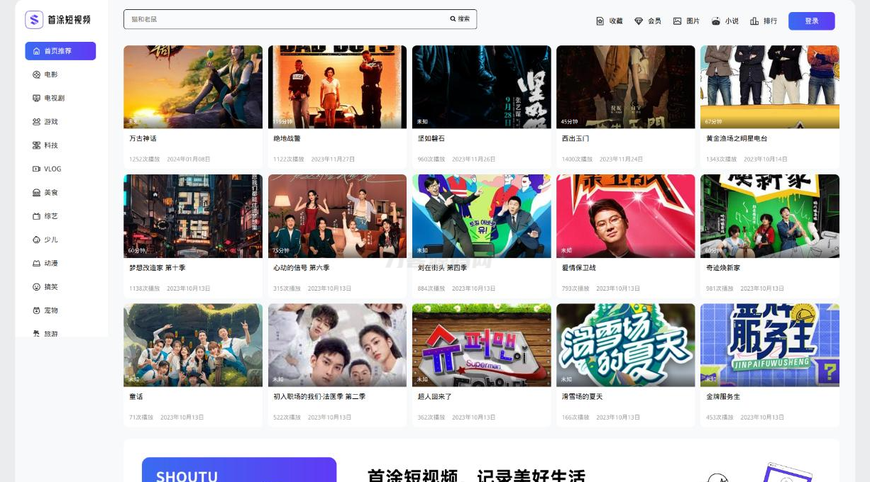Open the 收藏 favorites icon in header

[600, 21]
